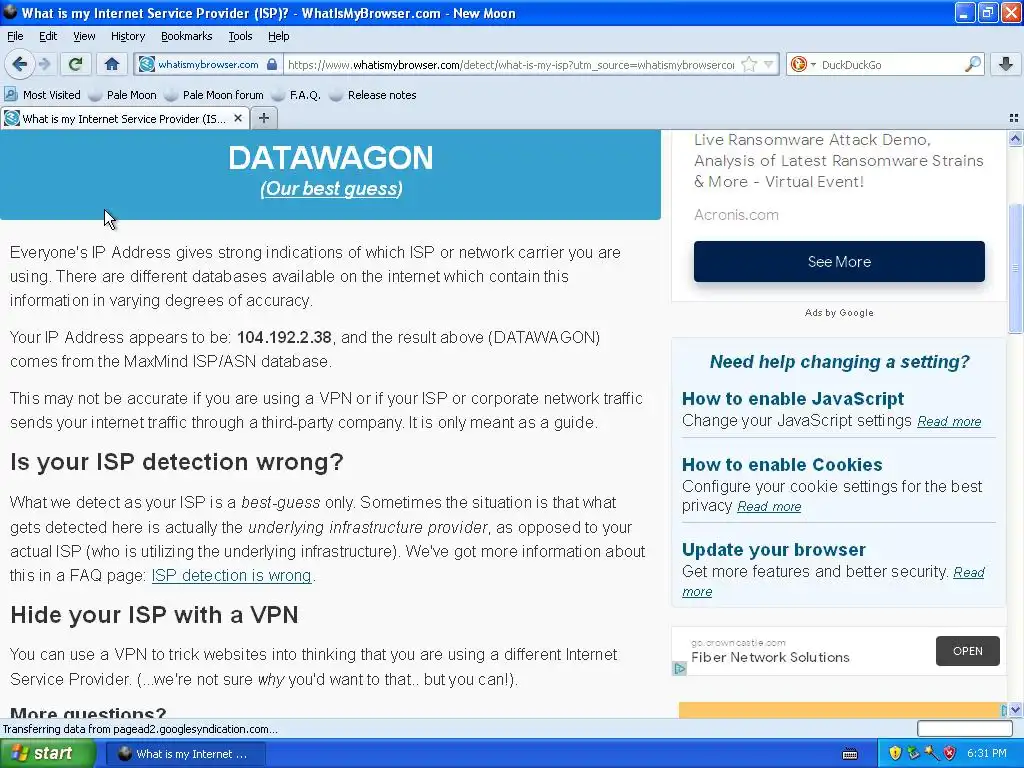Open the Downloads arrow button
This screenshot has height=768, width=1024.
[1006, 64]
